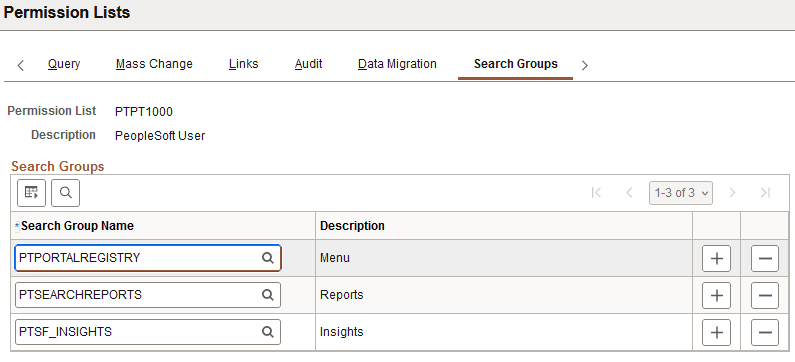Add a row after the Reports row
795x362 pixels.
(x=716, y=295)
